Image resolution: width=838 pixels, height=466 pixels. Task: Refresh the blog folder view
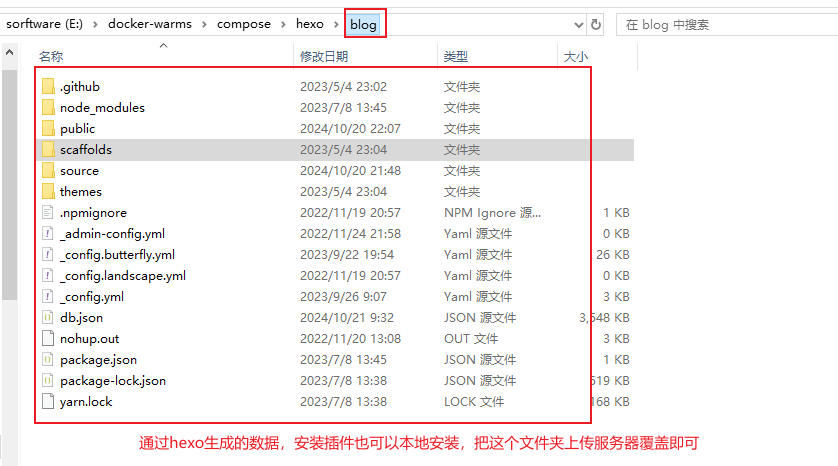pos(596,24)
